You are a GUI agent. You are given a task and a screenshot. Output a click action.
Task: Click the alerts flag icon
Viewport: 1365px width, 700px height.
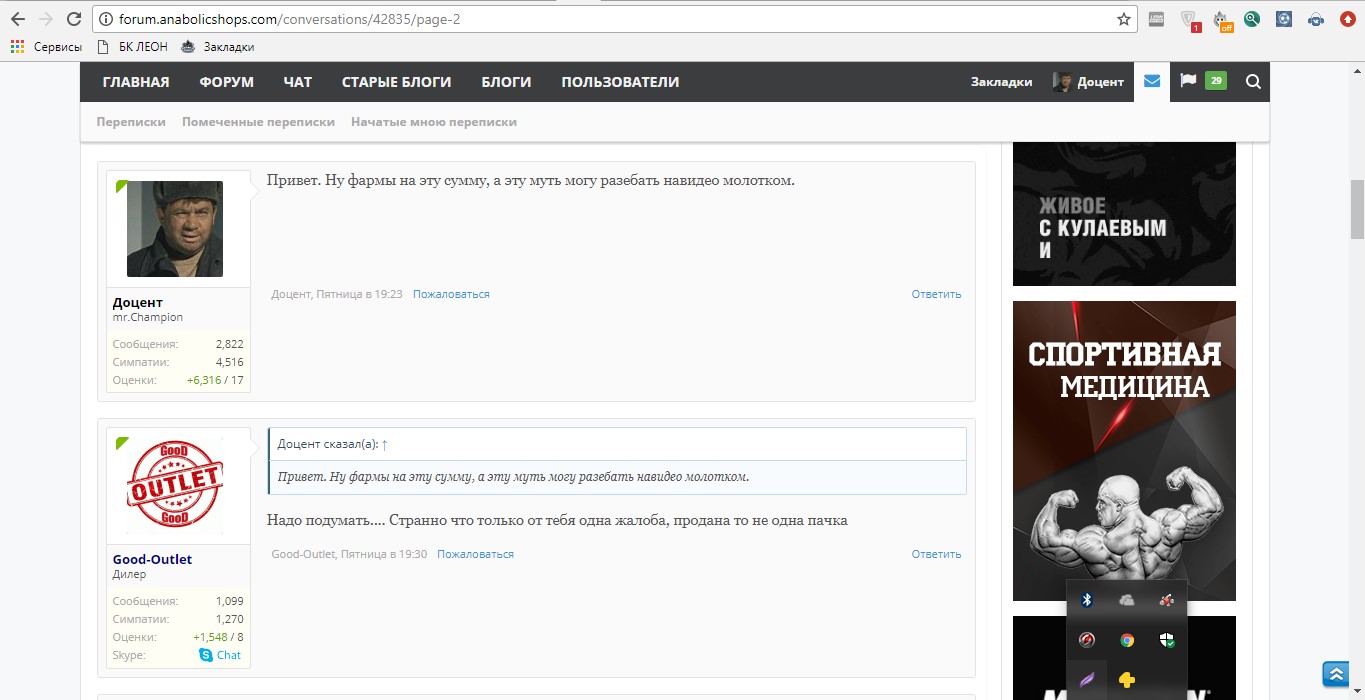click(1188, 82)
